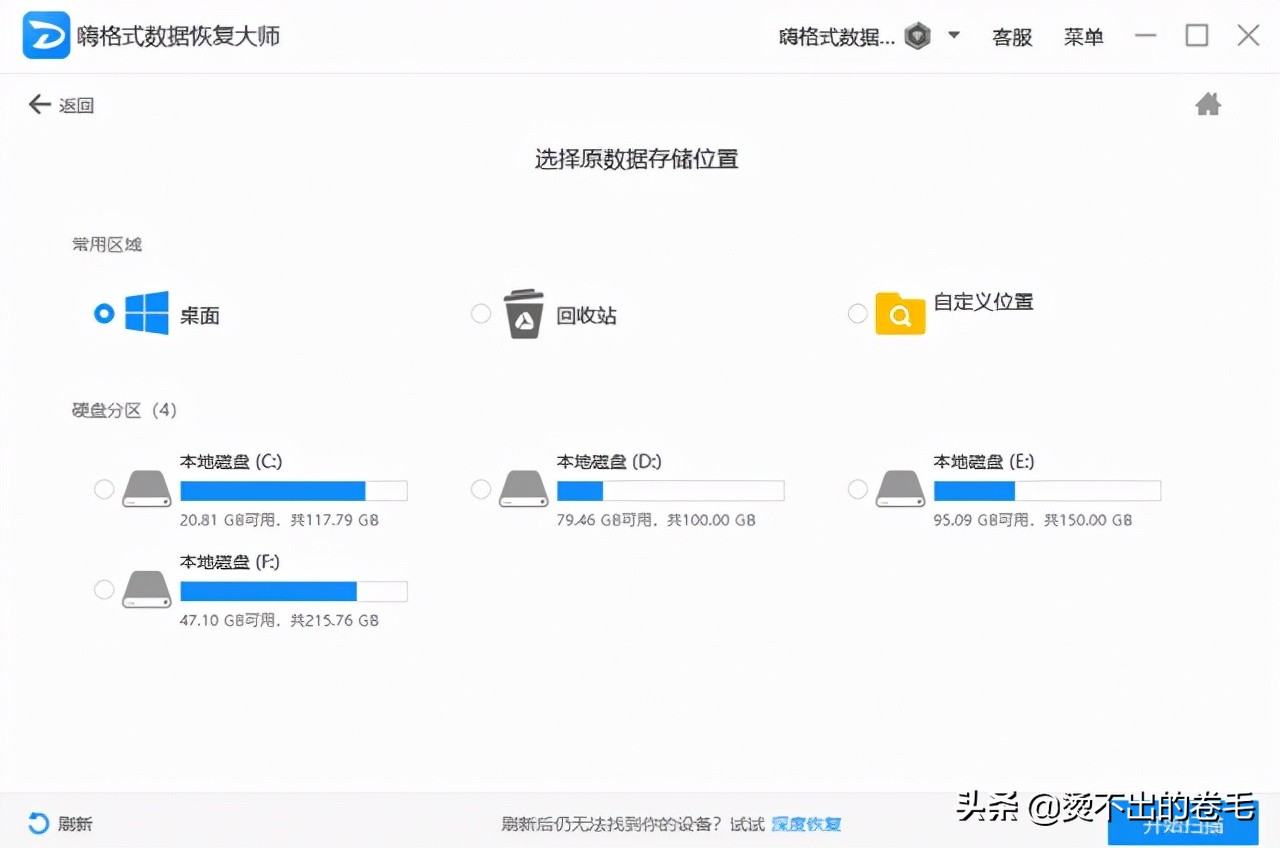The height and width of the screenshot is (848, 1280).
Task: Click the usage bar of disk D:
Action: [x=670, y=490]
